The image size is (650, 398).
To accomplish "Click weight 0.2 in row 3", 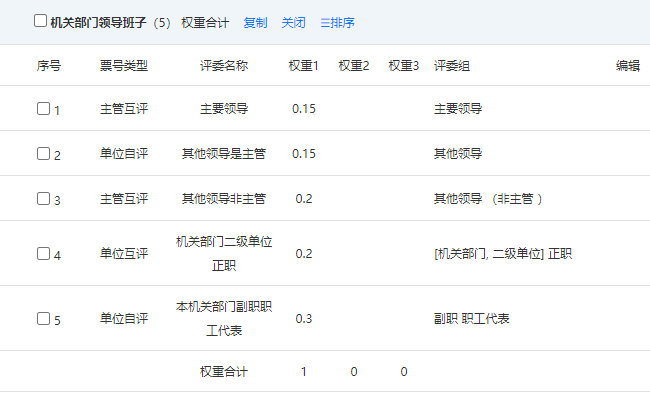I will pos(304,199).
